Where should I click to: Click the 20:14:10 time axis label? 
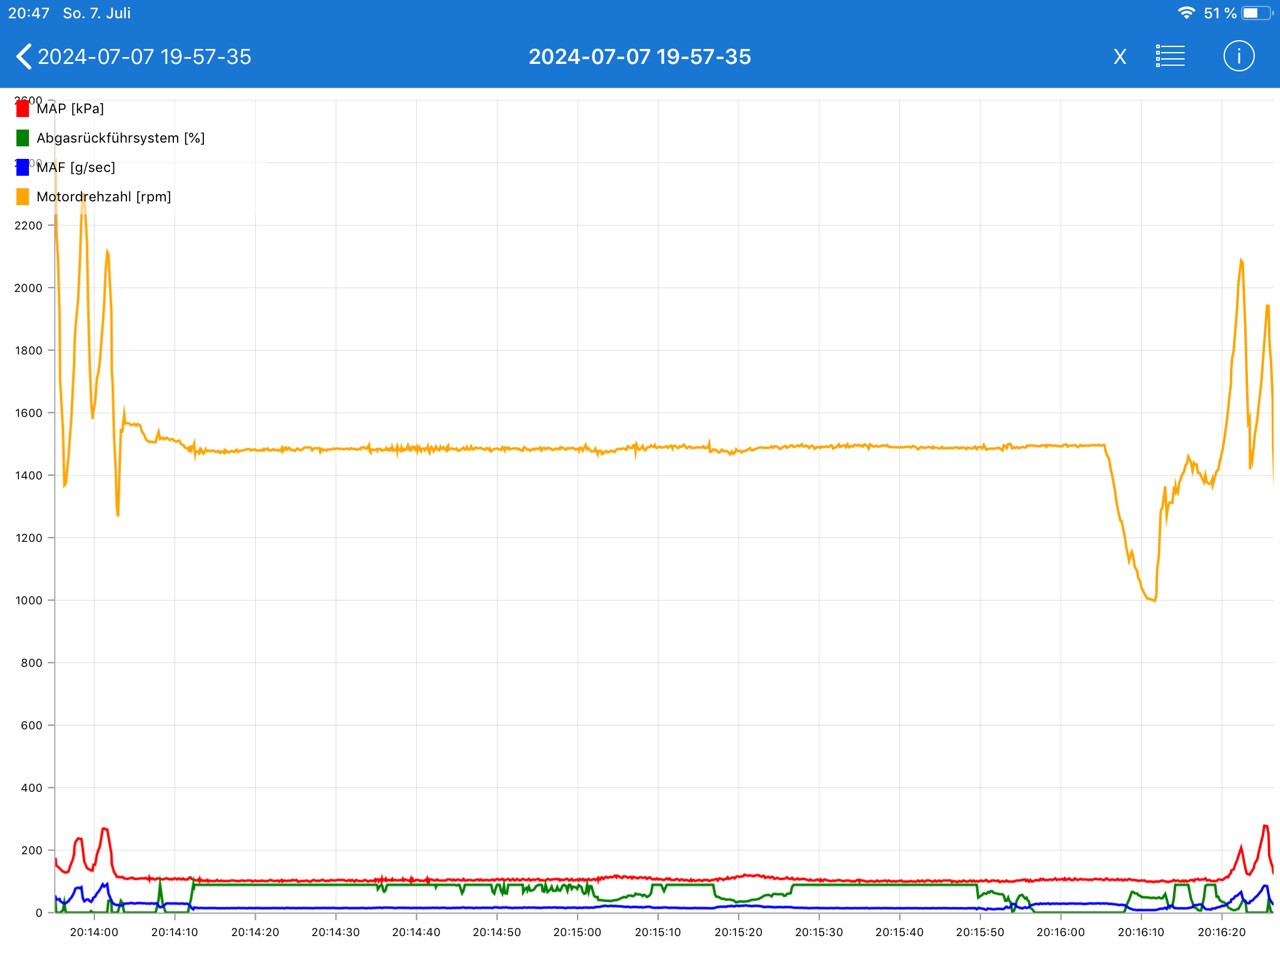pos(175,932)
